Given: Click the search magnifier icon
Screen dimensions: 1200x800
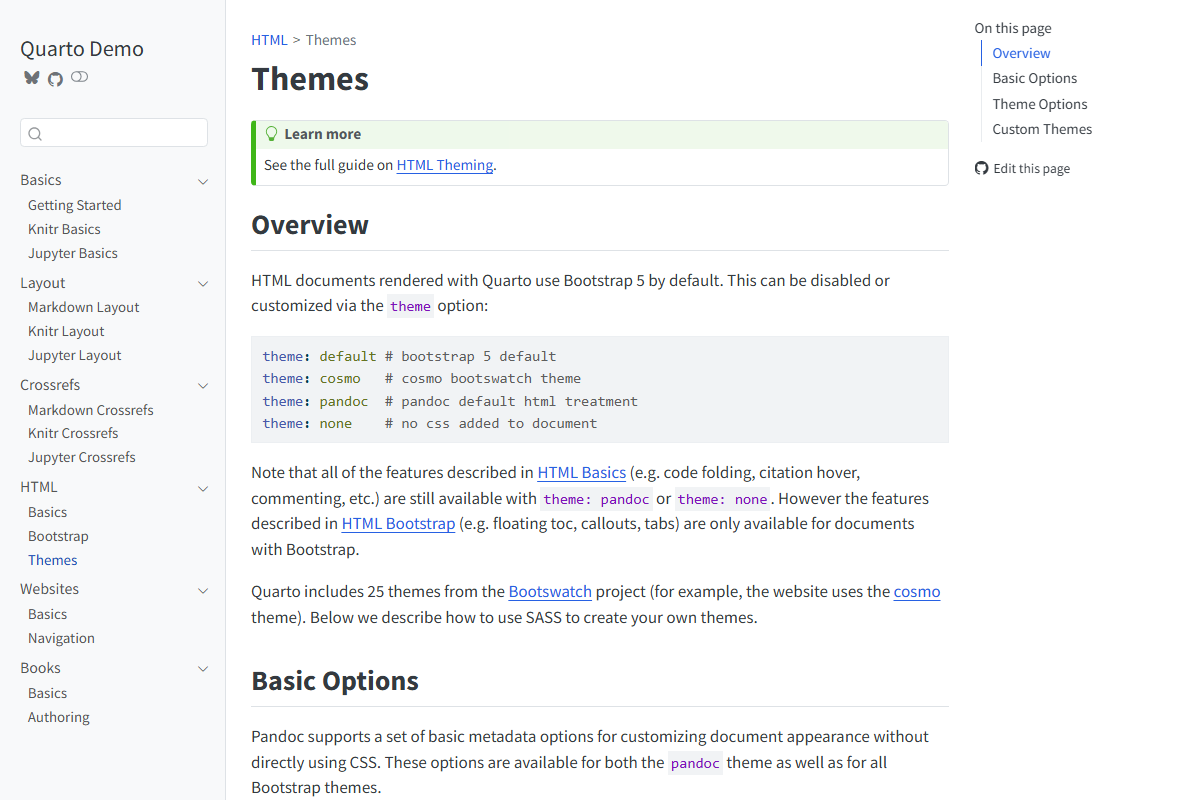Looking at the screenshot, I should click(35, 133).
